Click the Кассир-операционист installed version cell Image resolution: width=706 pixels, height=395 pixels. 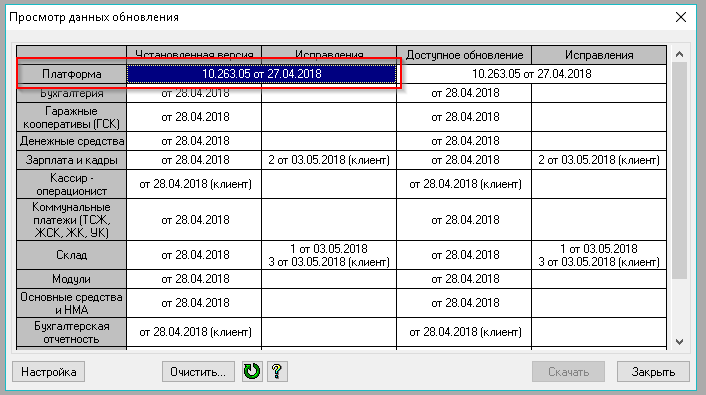195,184
